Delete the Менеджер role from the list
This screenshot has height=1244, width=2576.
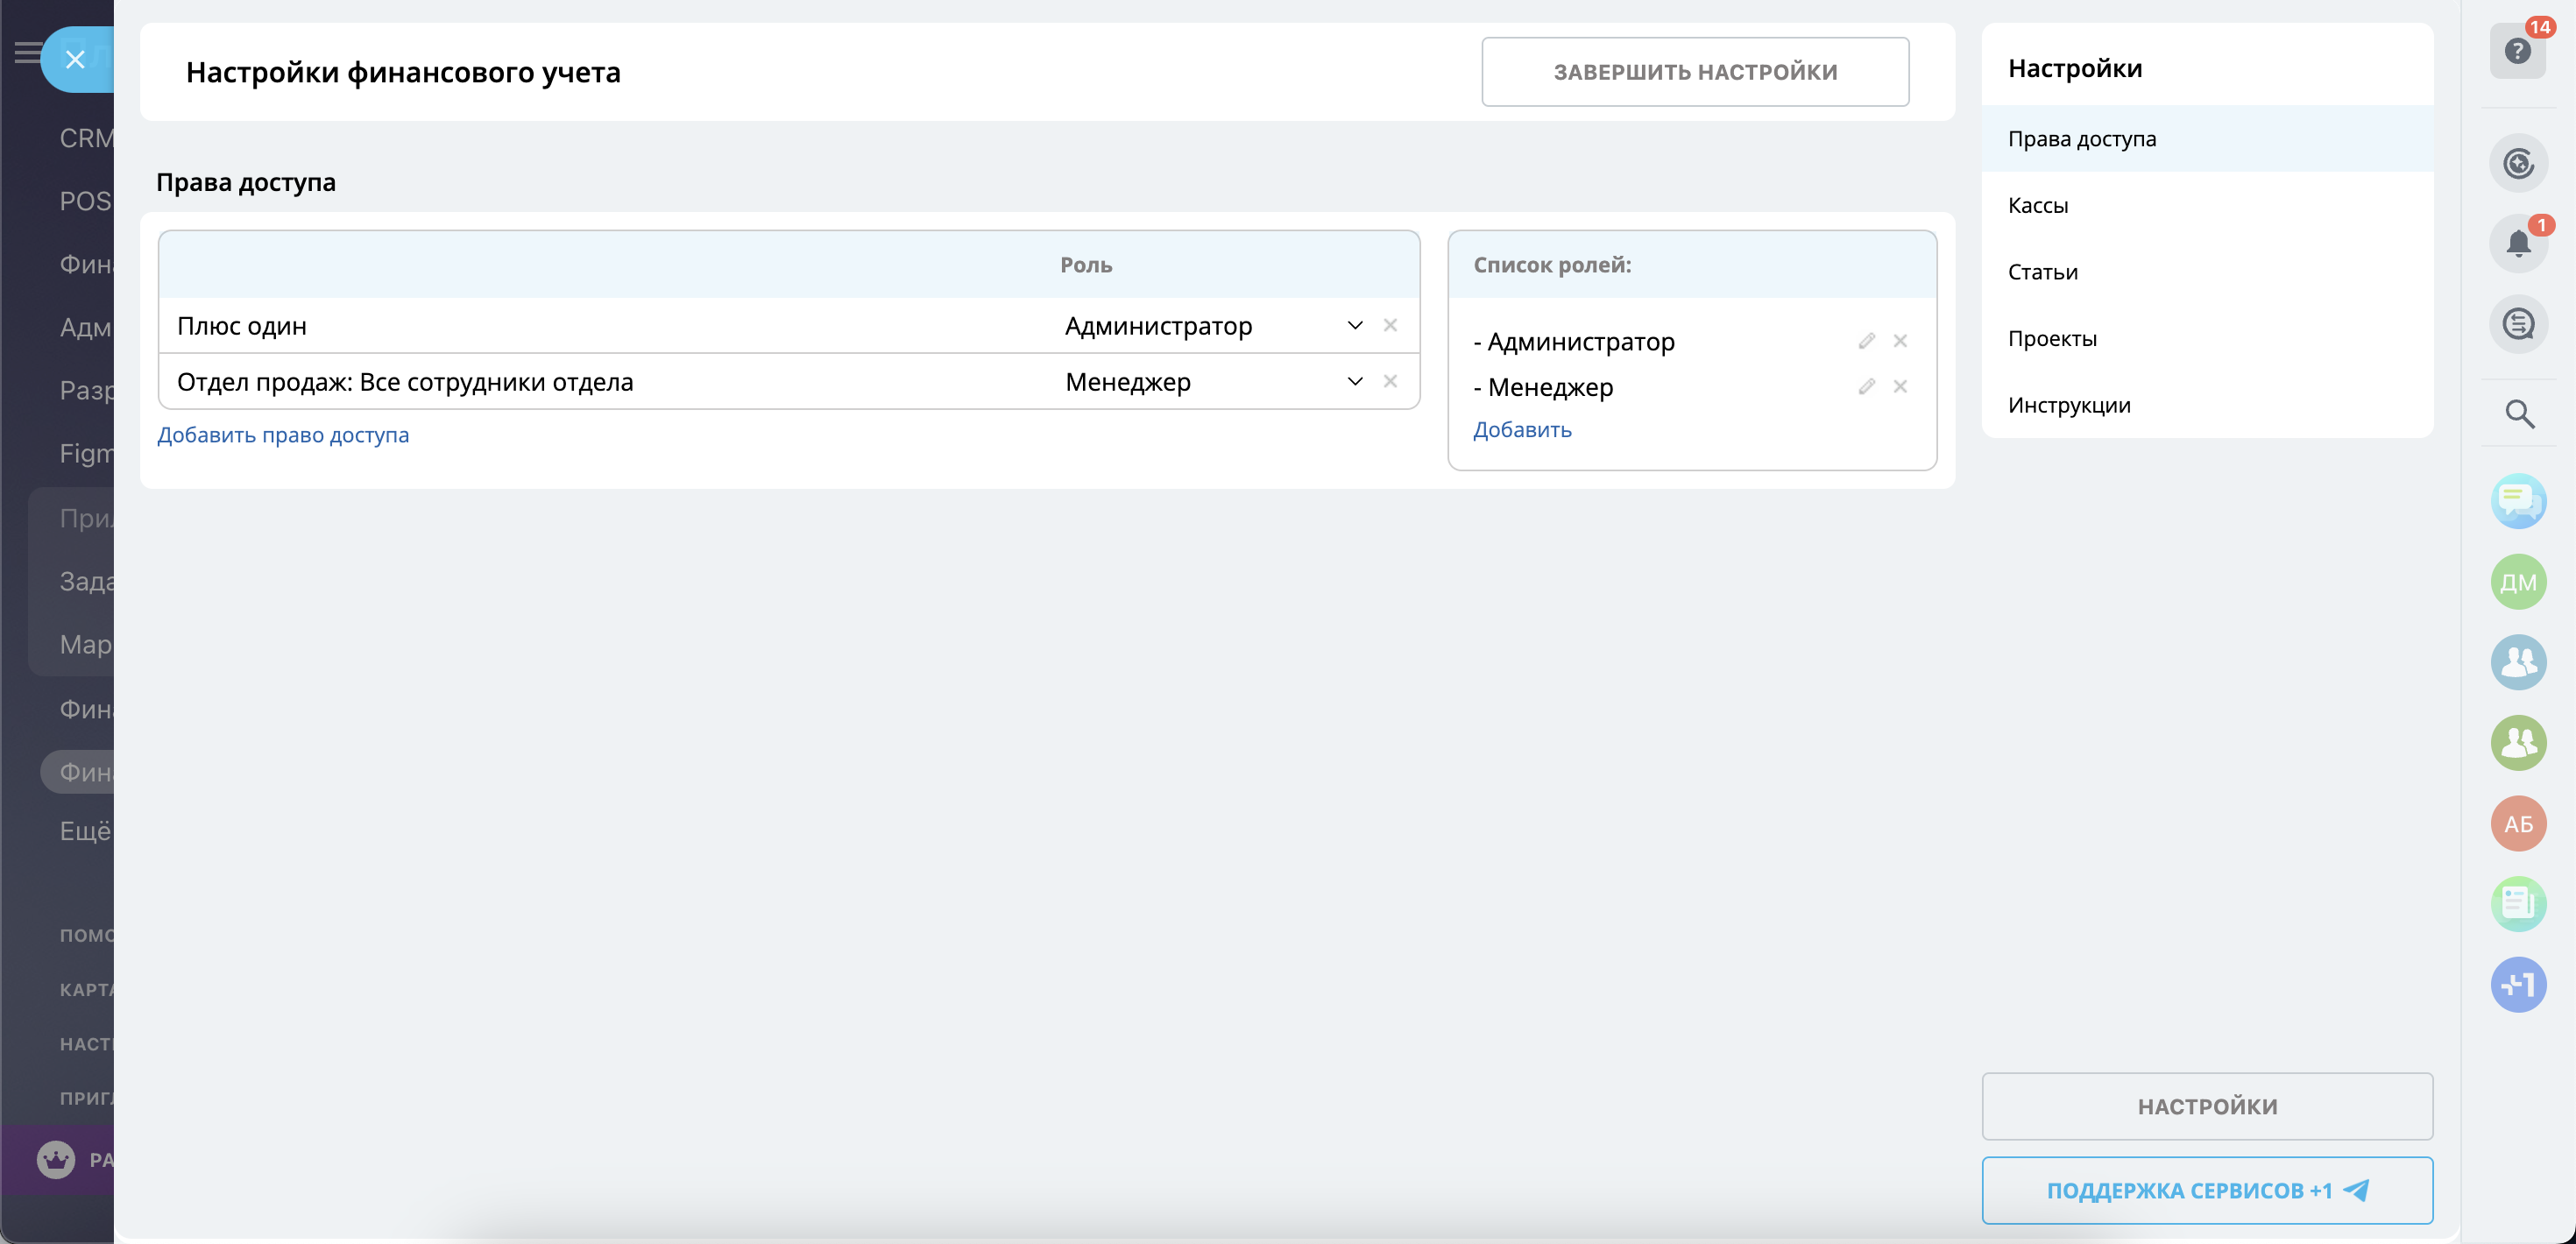click(x=1900, y=386)
